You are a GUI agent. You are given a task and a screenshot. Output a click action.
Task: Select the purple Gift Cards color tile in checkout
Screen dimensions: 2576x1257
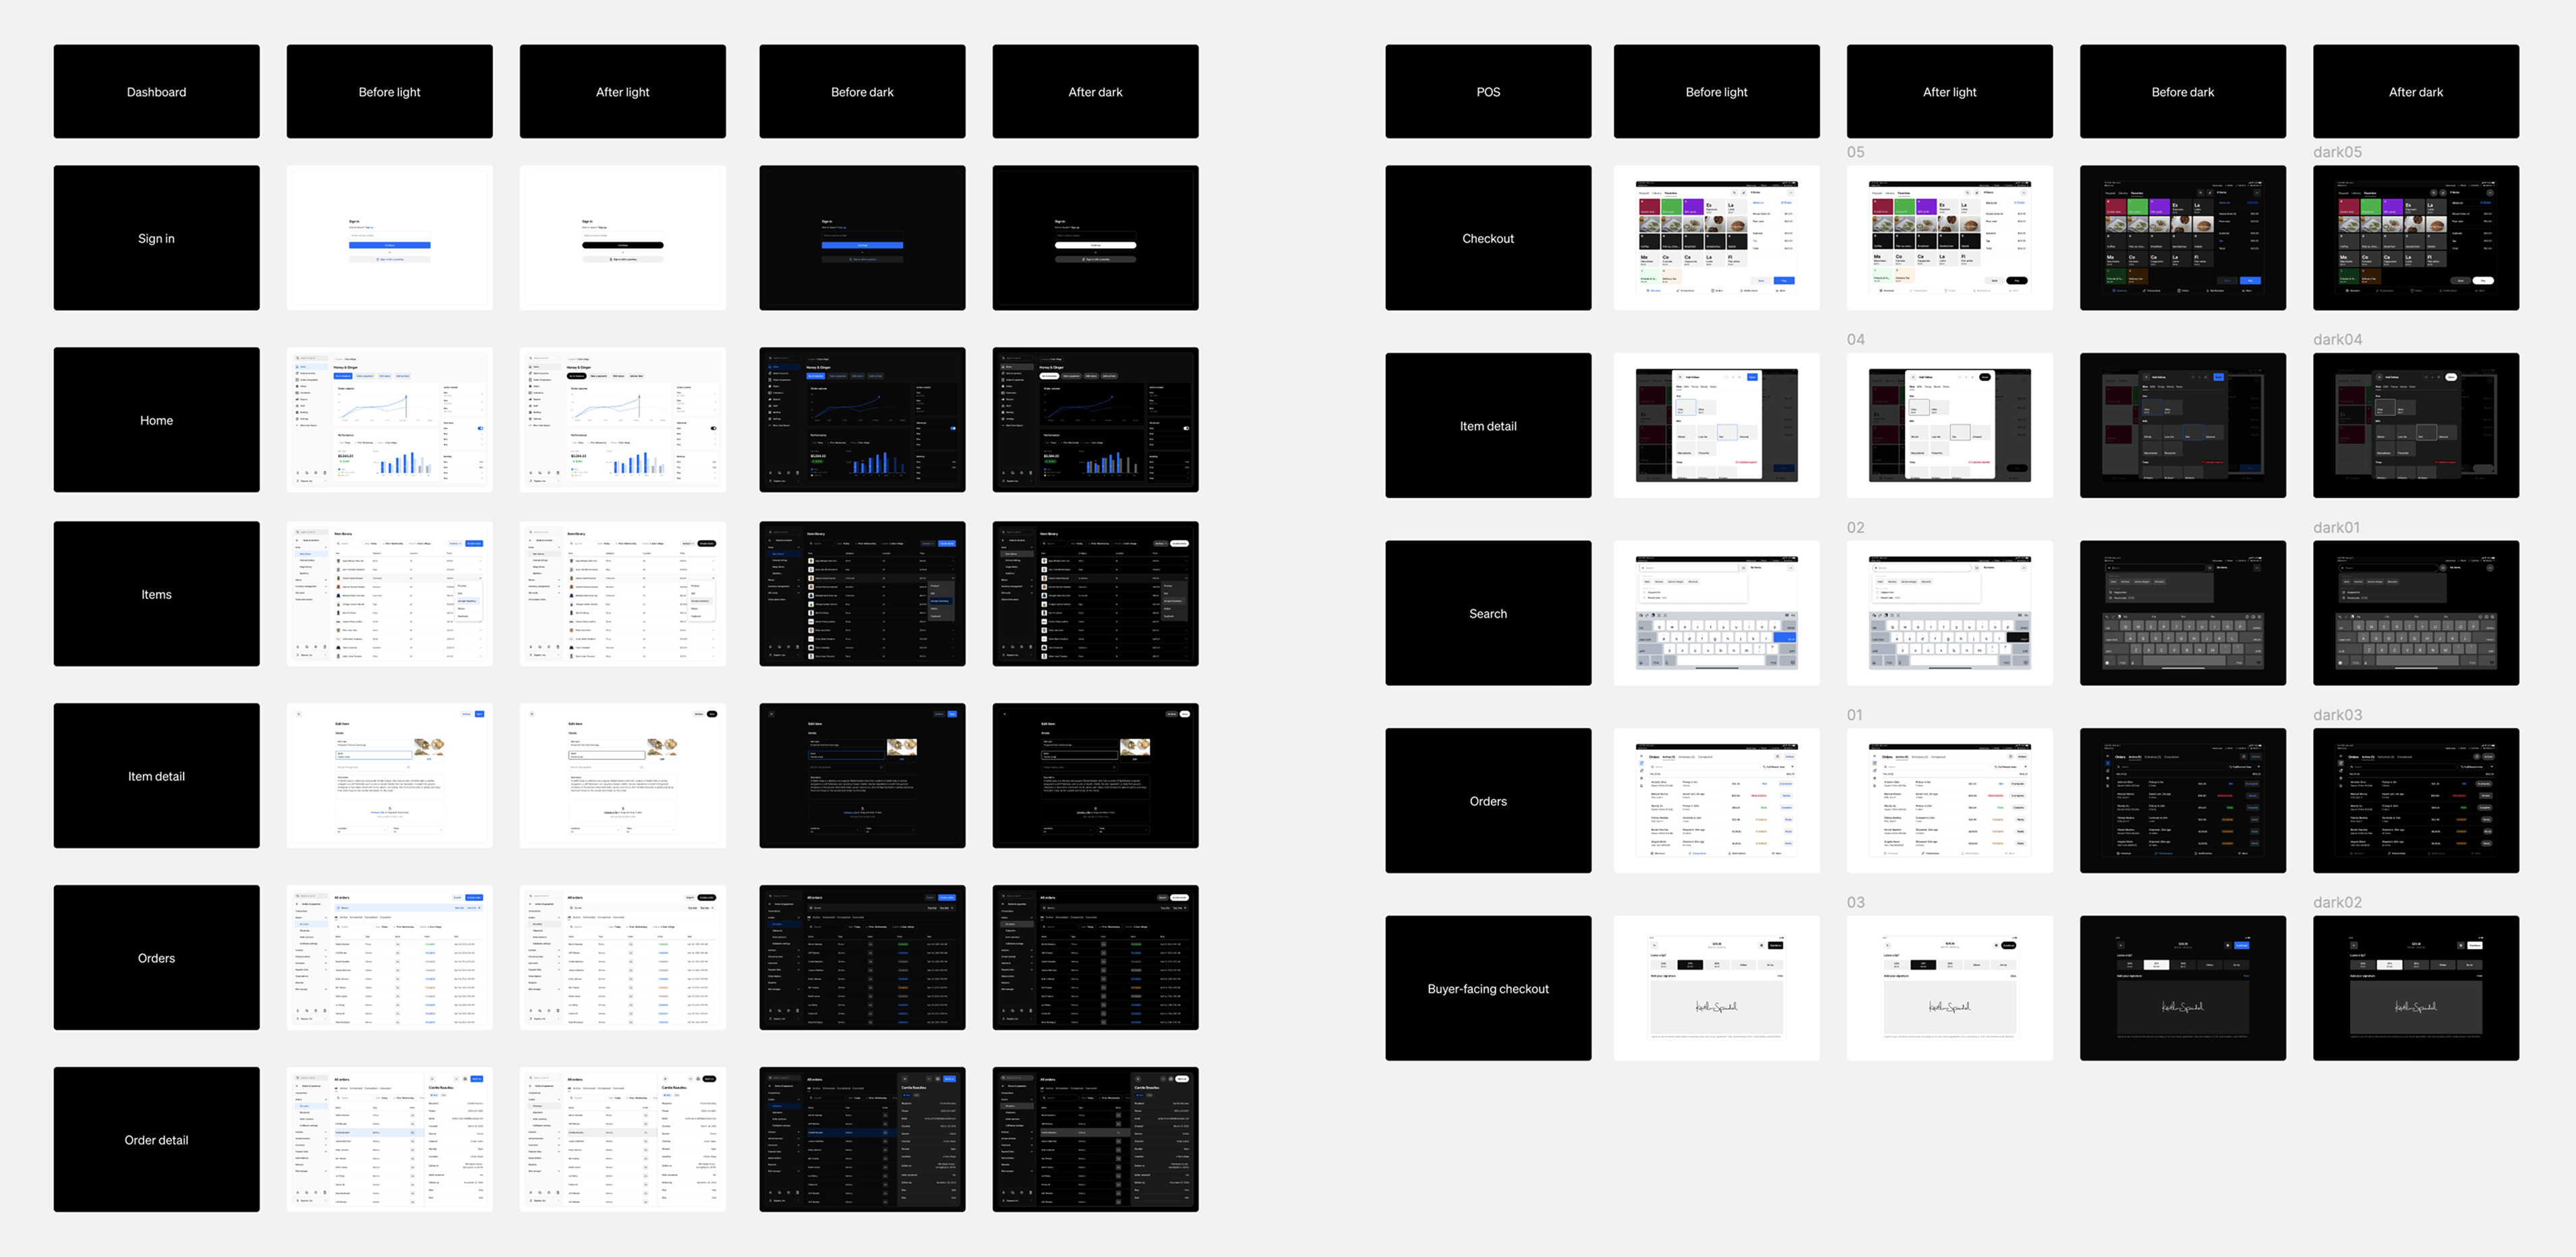click(x=1694, y=207)
